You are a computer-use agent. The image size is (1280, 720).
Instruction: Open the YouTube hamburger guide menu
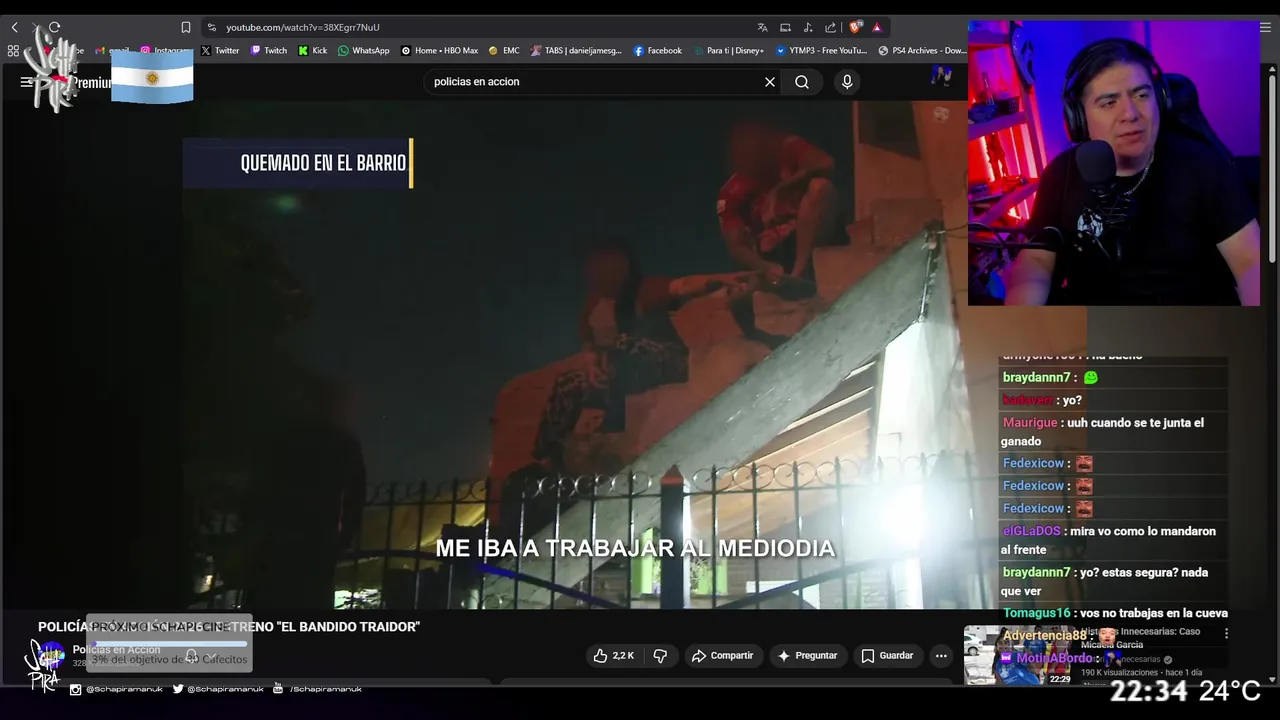click(x=26, y=82)
